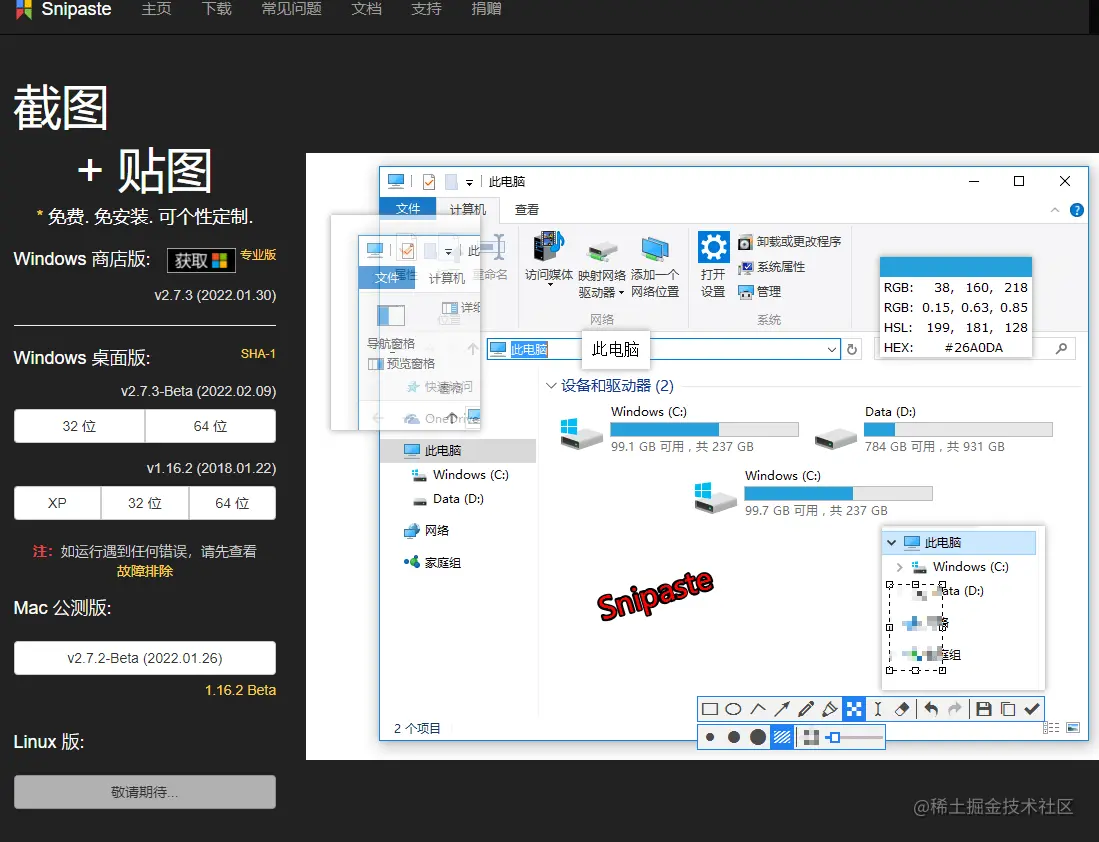Download Mac v2.7.2-Beta build

coord(144,658)
